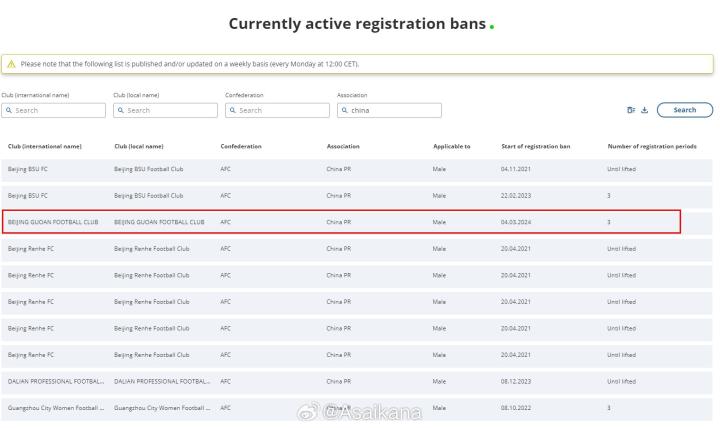The height and width of the screenshot is (428, 720).
Task: Sort by Confederation column header
Action: [x=241, y=147]
